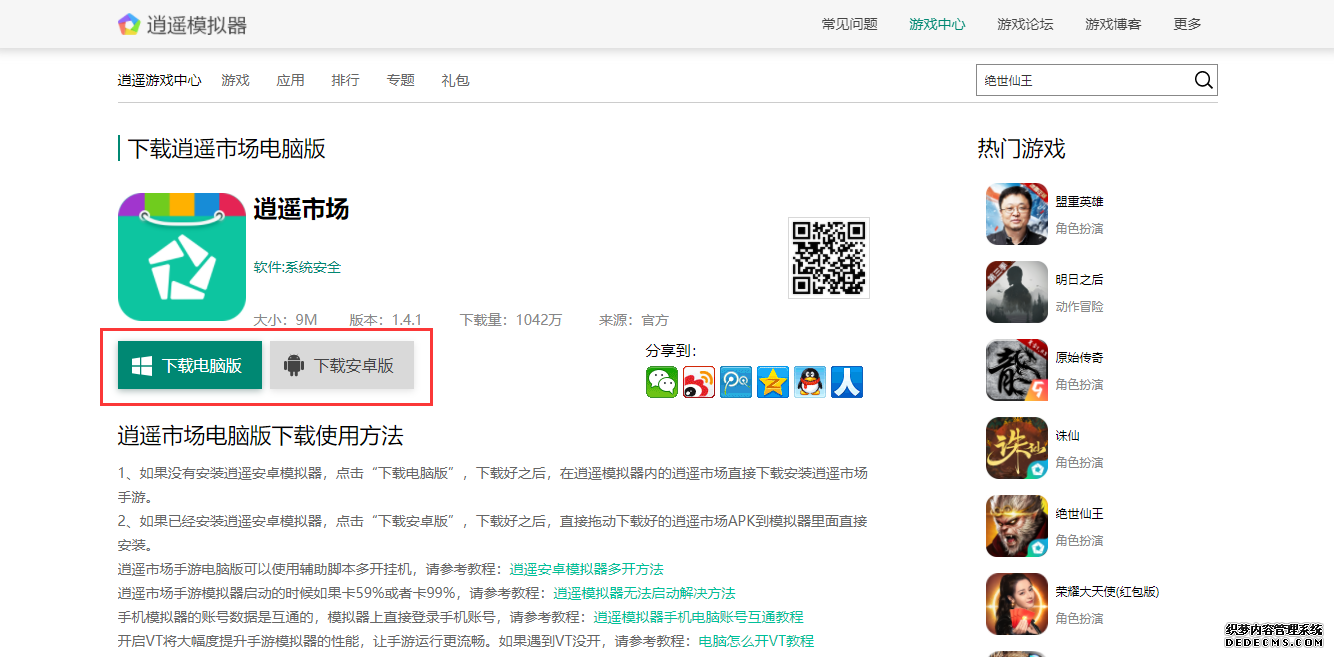Share to QQ penguin icon
The image size is (1334, 657).
point(810,382)
